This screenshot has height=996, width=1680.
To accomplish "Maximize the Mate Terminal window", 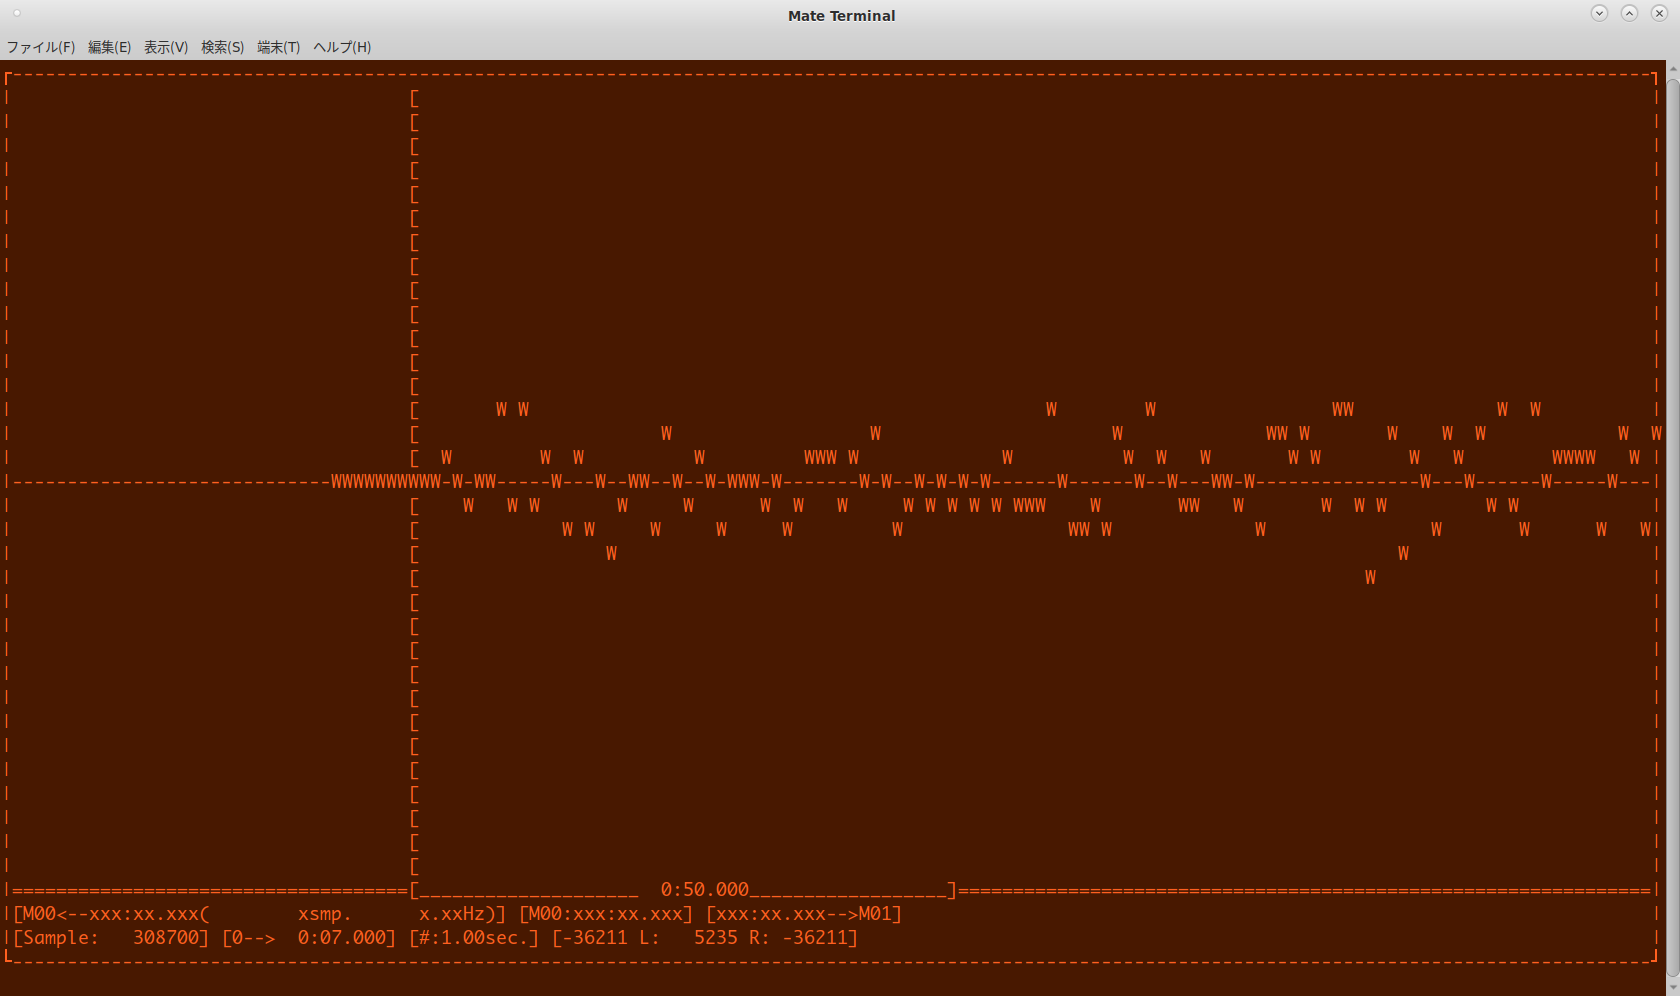I will (x=1629, y=13).
